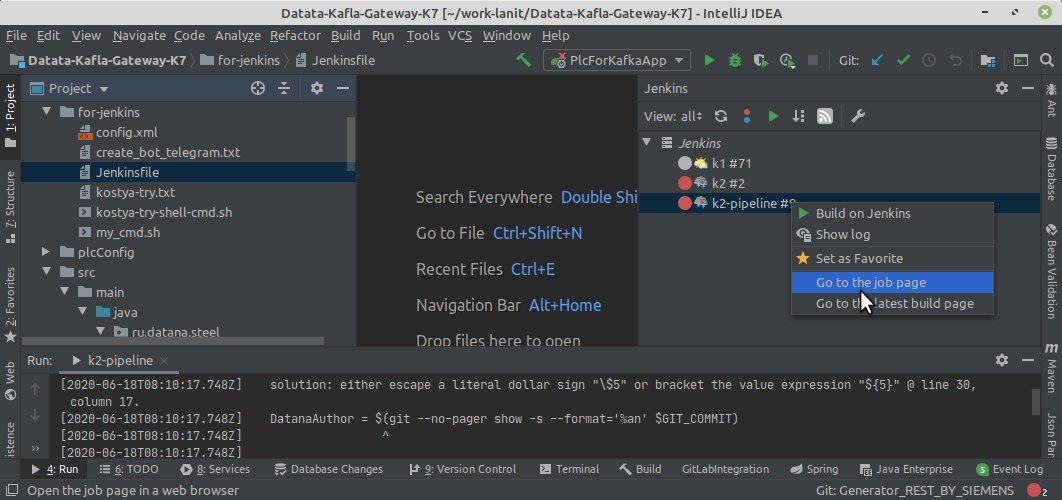Open the Terminal tool window
The height and width of the screenshot is (500, 1062).
(x=569, y=469)
